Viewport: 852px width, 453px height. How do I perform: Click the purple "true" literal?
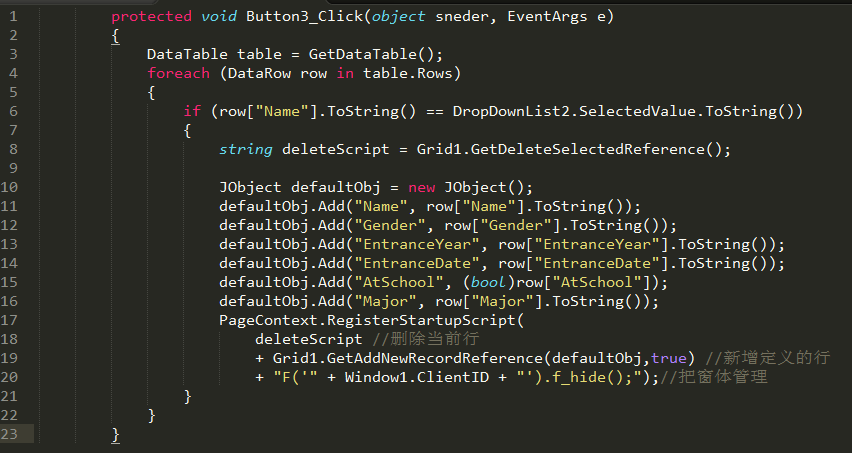point(668,358)
